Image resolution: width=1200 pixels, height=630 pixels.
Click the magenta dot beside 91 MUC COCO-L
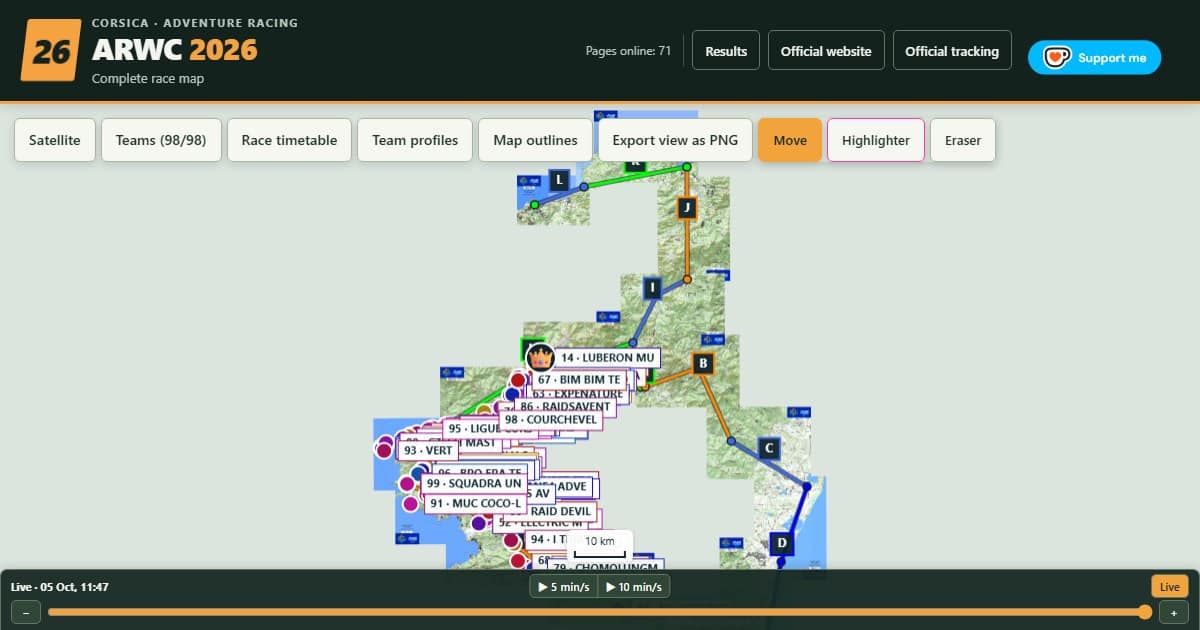pos(410,503)
